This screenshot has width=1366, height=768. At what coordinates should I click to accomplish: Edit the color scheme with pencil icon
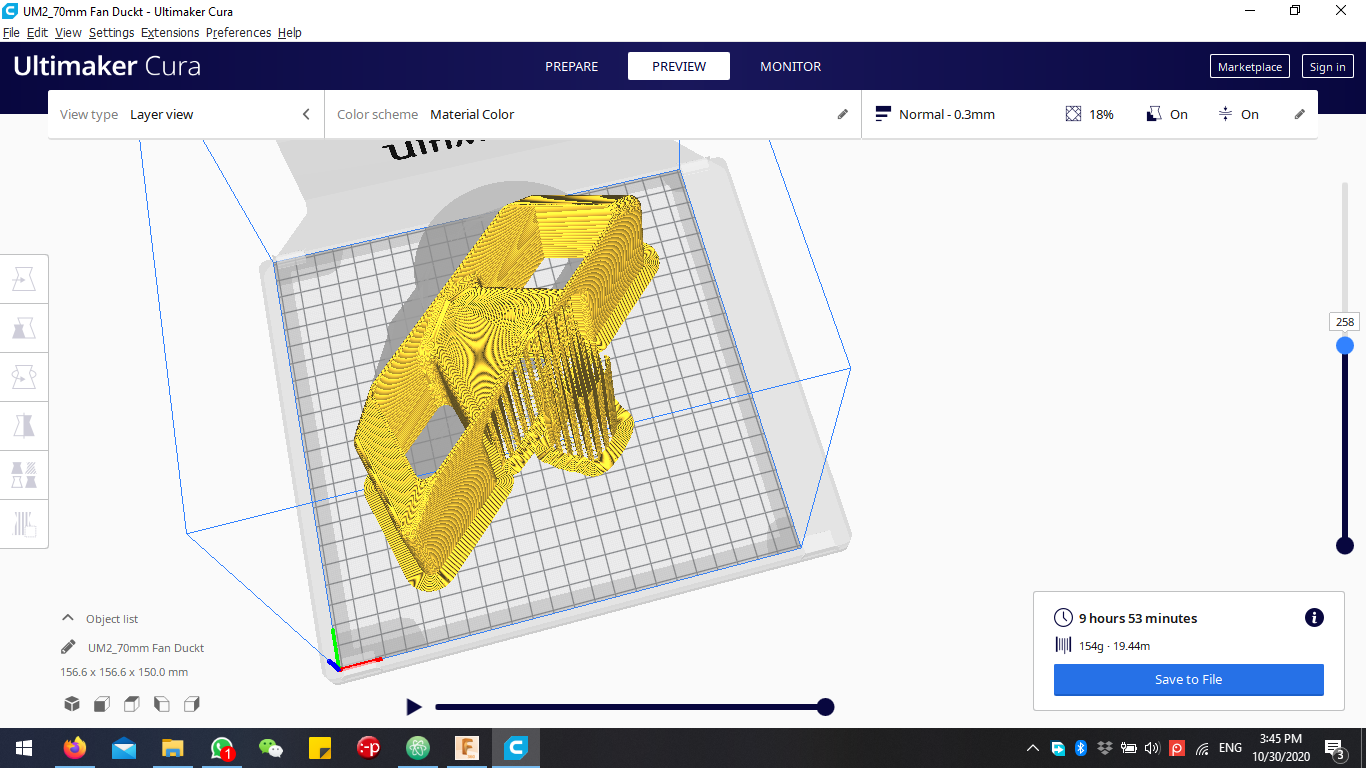tap(843, 114)
